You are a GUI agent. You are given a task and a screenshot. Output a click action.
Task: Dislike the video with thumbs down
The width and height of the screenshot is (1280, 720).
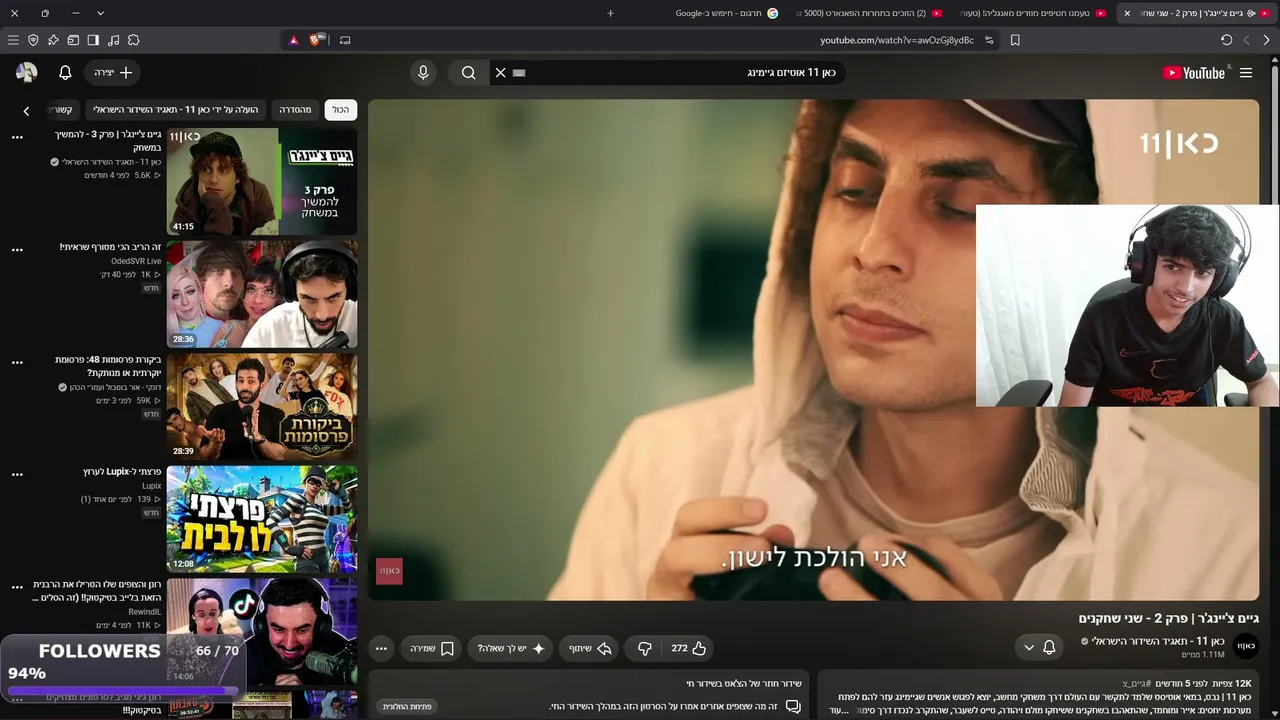coord(645,648)
